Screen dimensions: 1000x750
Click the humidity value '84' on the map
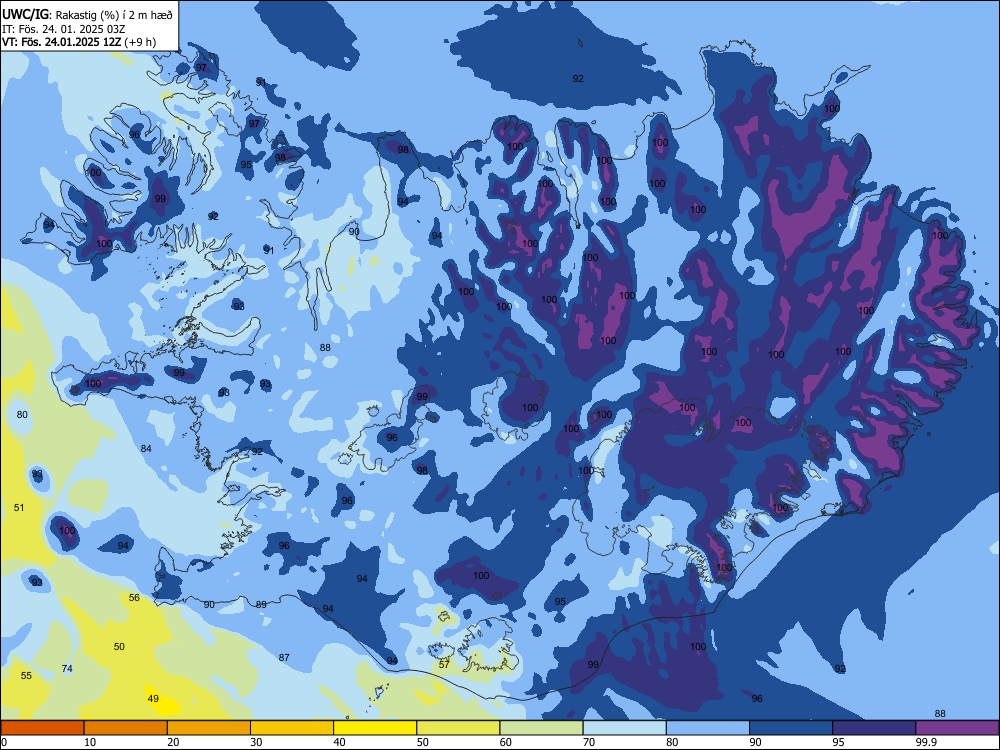[146, 448]
